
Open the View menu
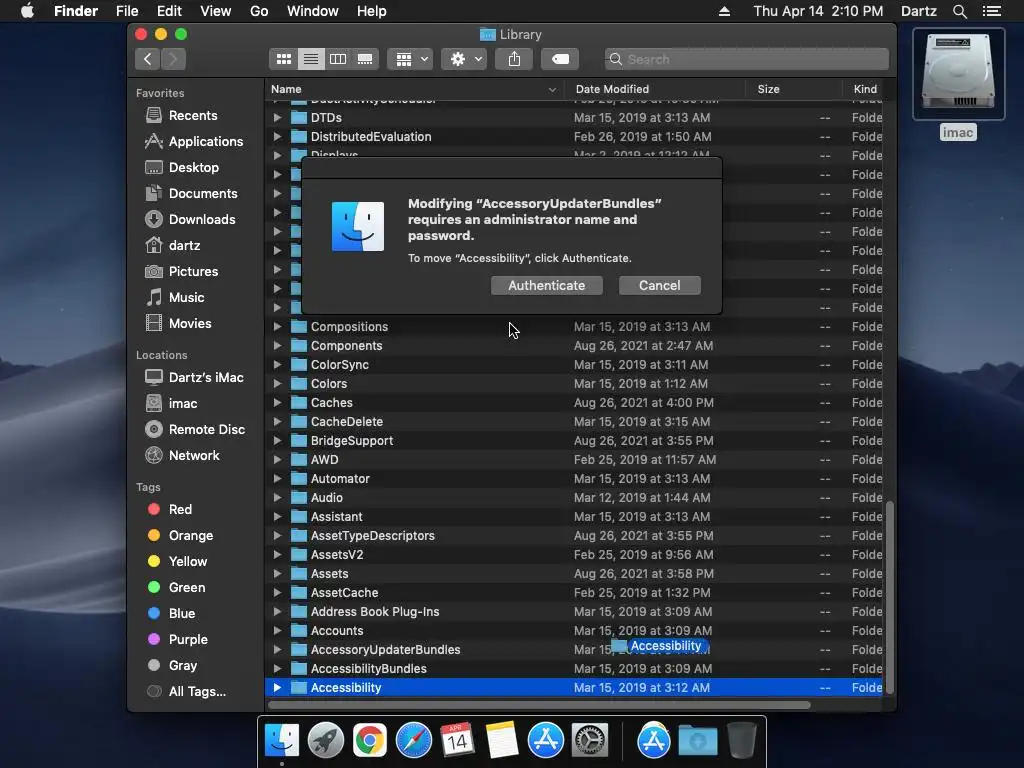click(216, 11)
